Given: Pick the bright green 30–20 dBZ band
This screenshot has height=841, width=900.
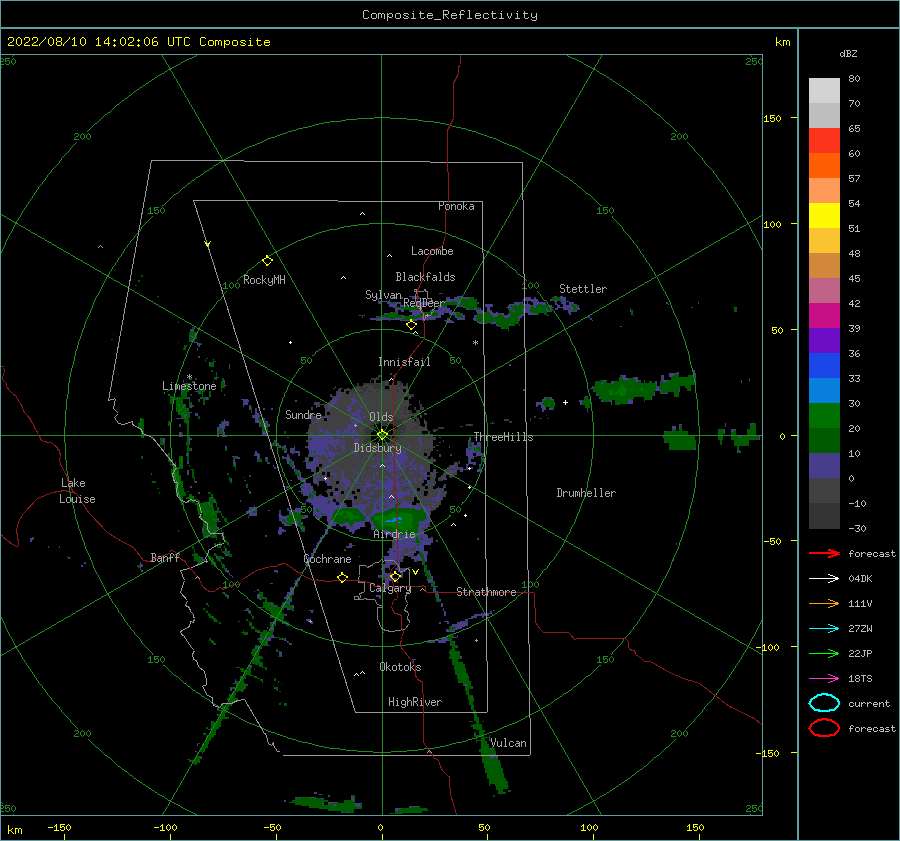Looking at the screenshot, I should click(x=824, y=416).
